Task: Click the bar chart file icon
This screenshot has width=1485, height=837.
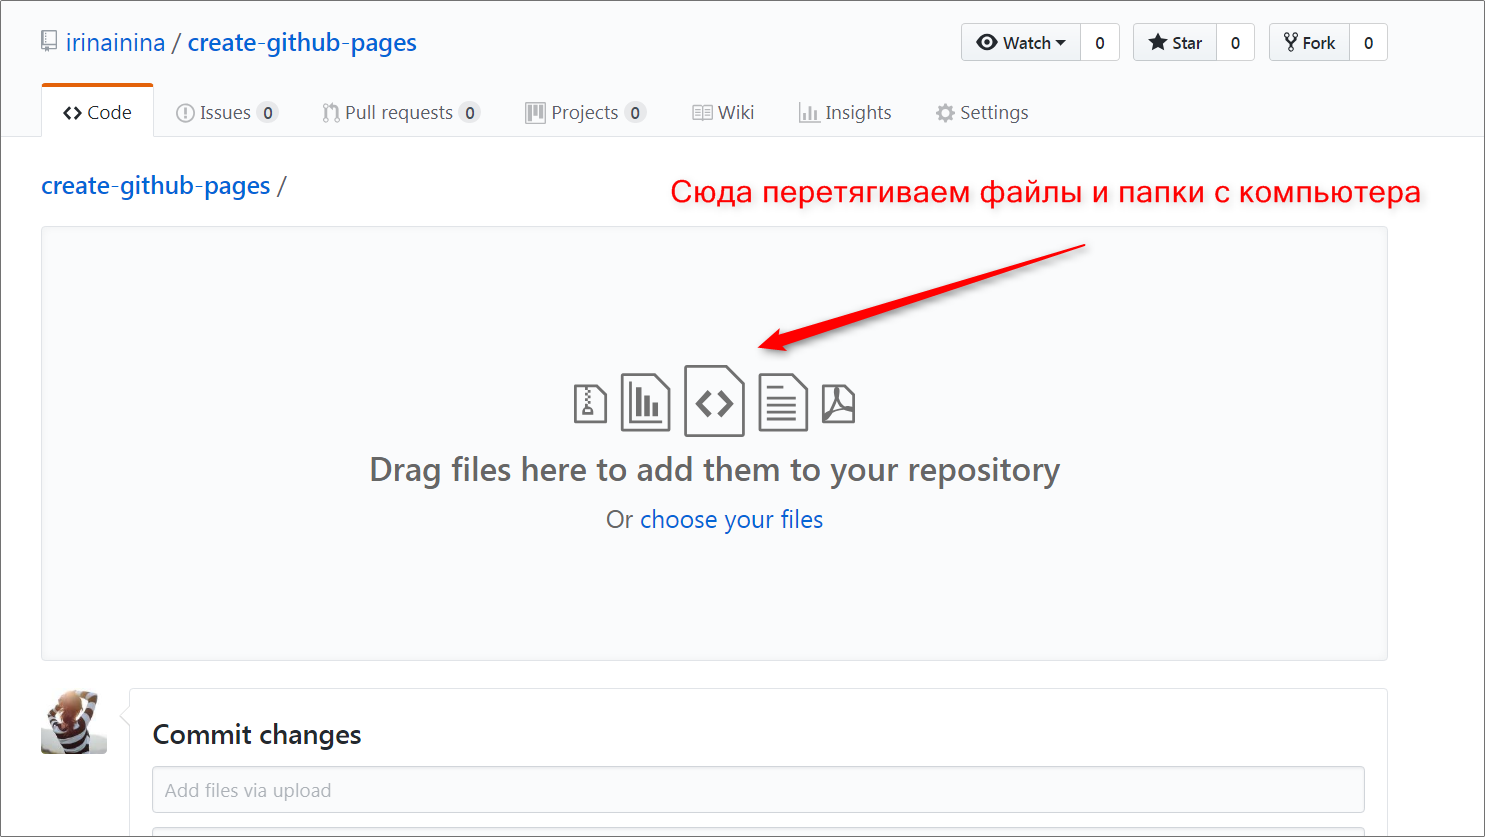Action: 645,402
